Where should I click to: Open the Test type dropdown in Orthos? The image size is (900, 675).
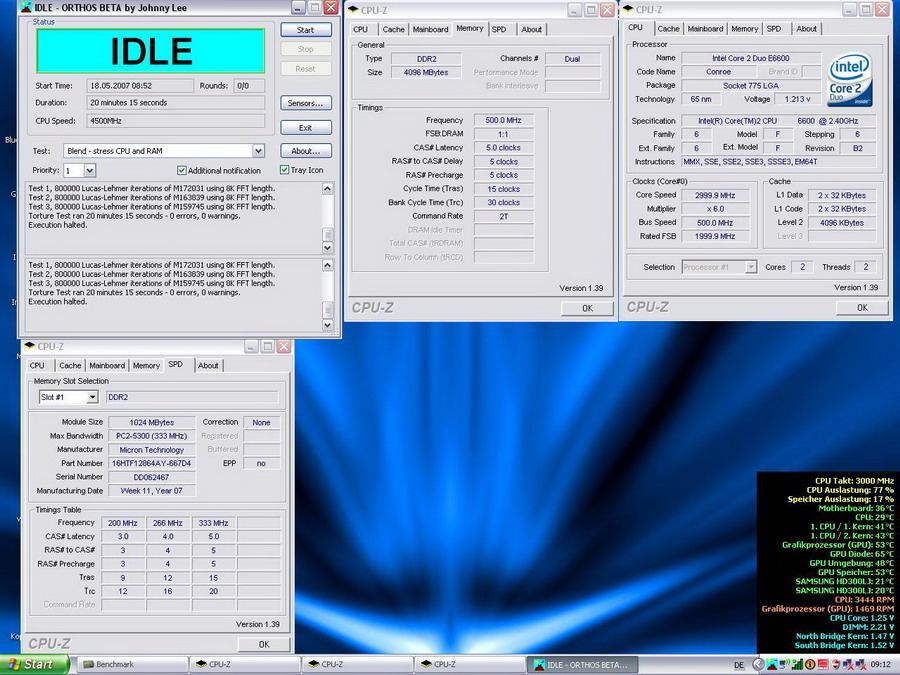(258, 151)
